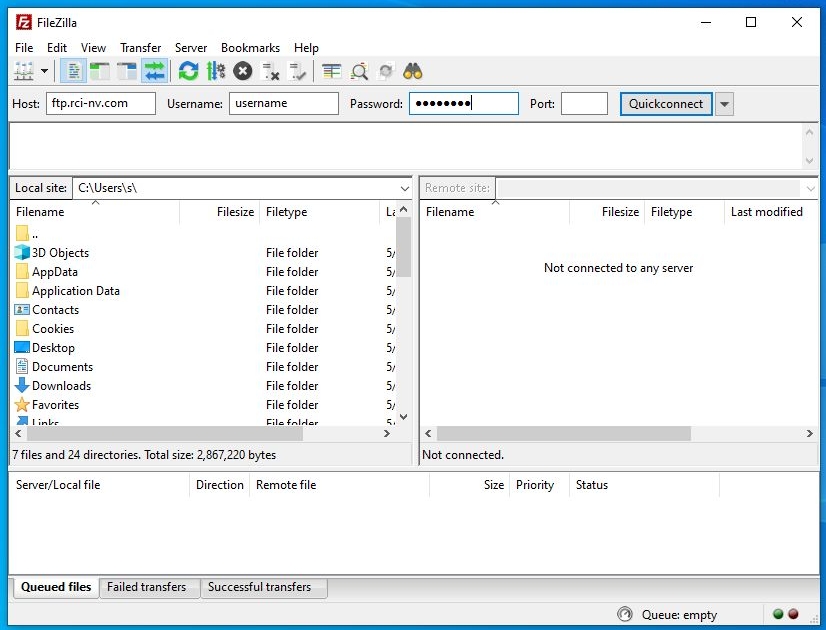Toggle processing of the transfer queue

click(215, 71)
